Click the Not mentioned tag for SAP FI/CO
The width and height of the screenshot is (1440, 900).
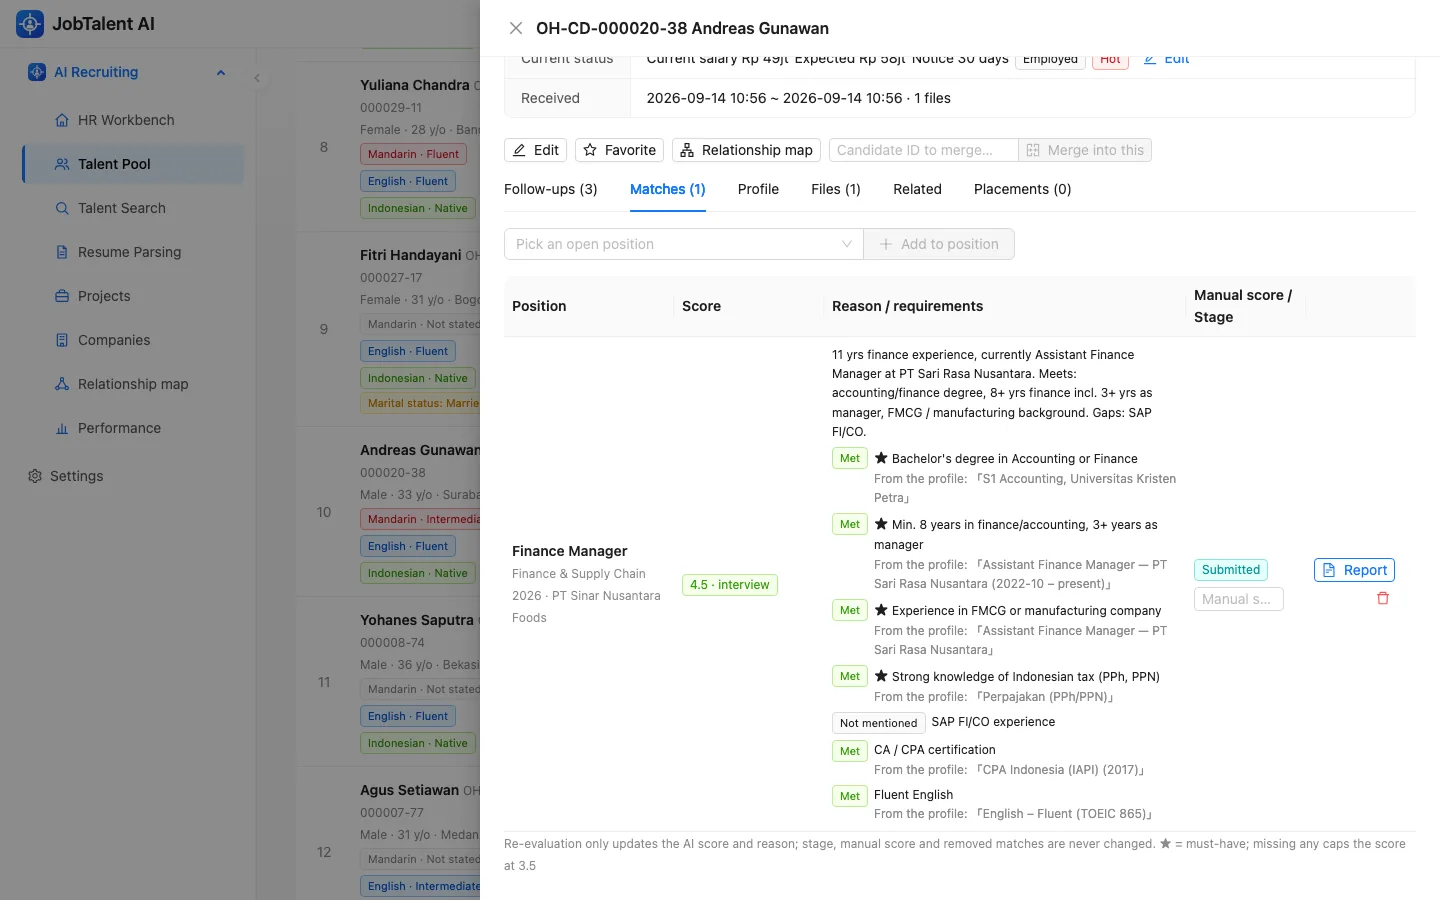[x=878, y=723]
